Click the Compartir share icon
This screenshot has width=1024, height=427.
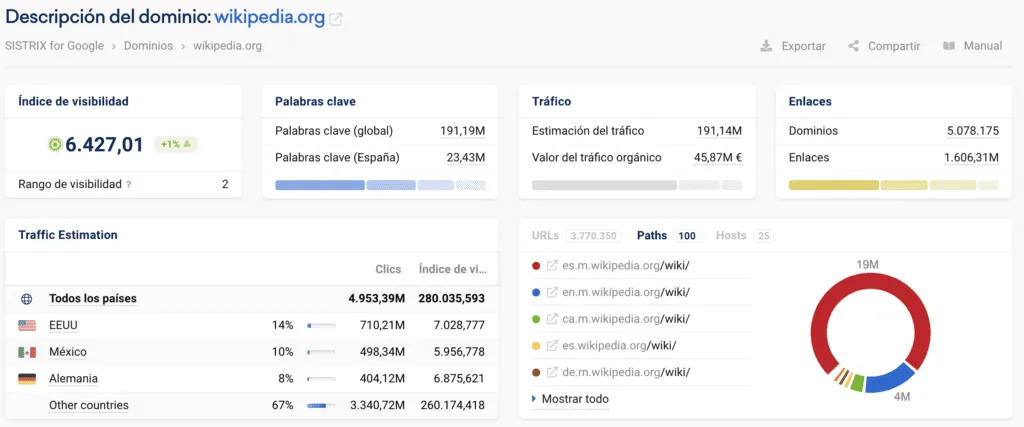853,46
